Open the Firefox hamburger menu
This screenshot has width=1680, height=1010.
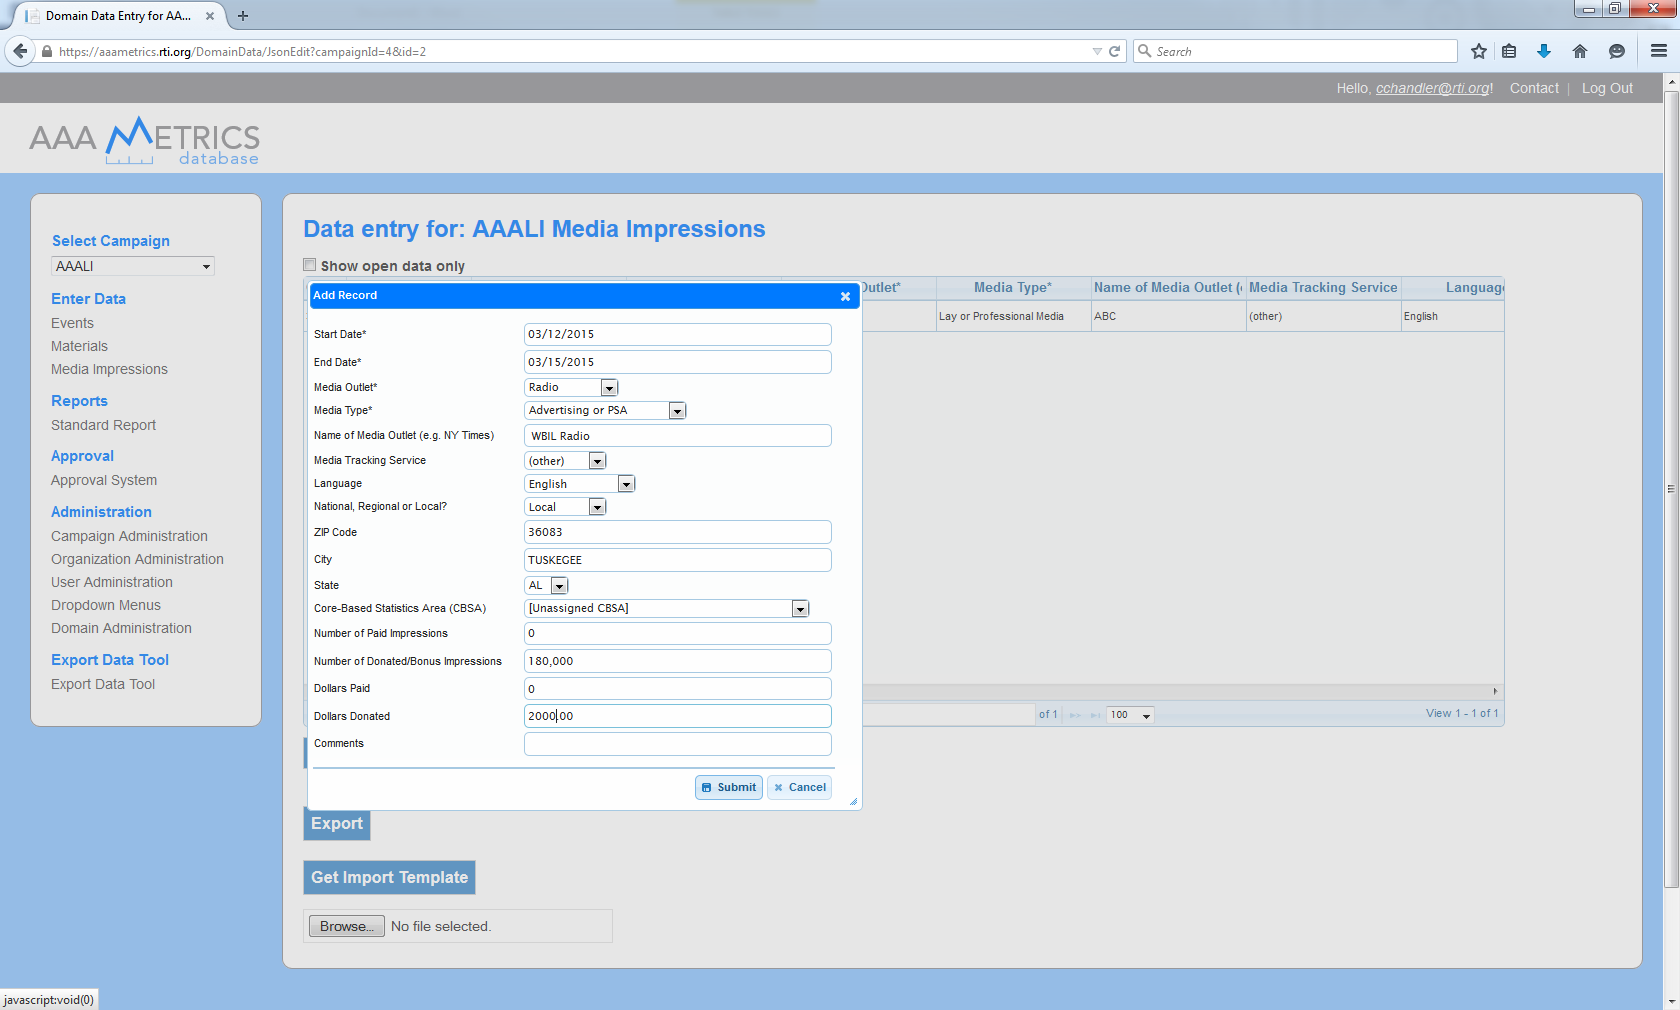tap(1658, 51)
